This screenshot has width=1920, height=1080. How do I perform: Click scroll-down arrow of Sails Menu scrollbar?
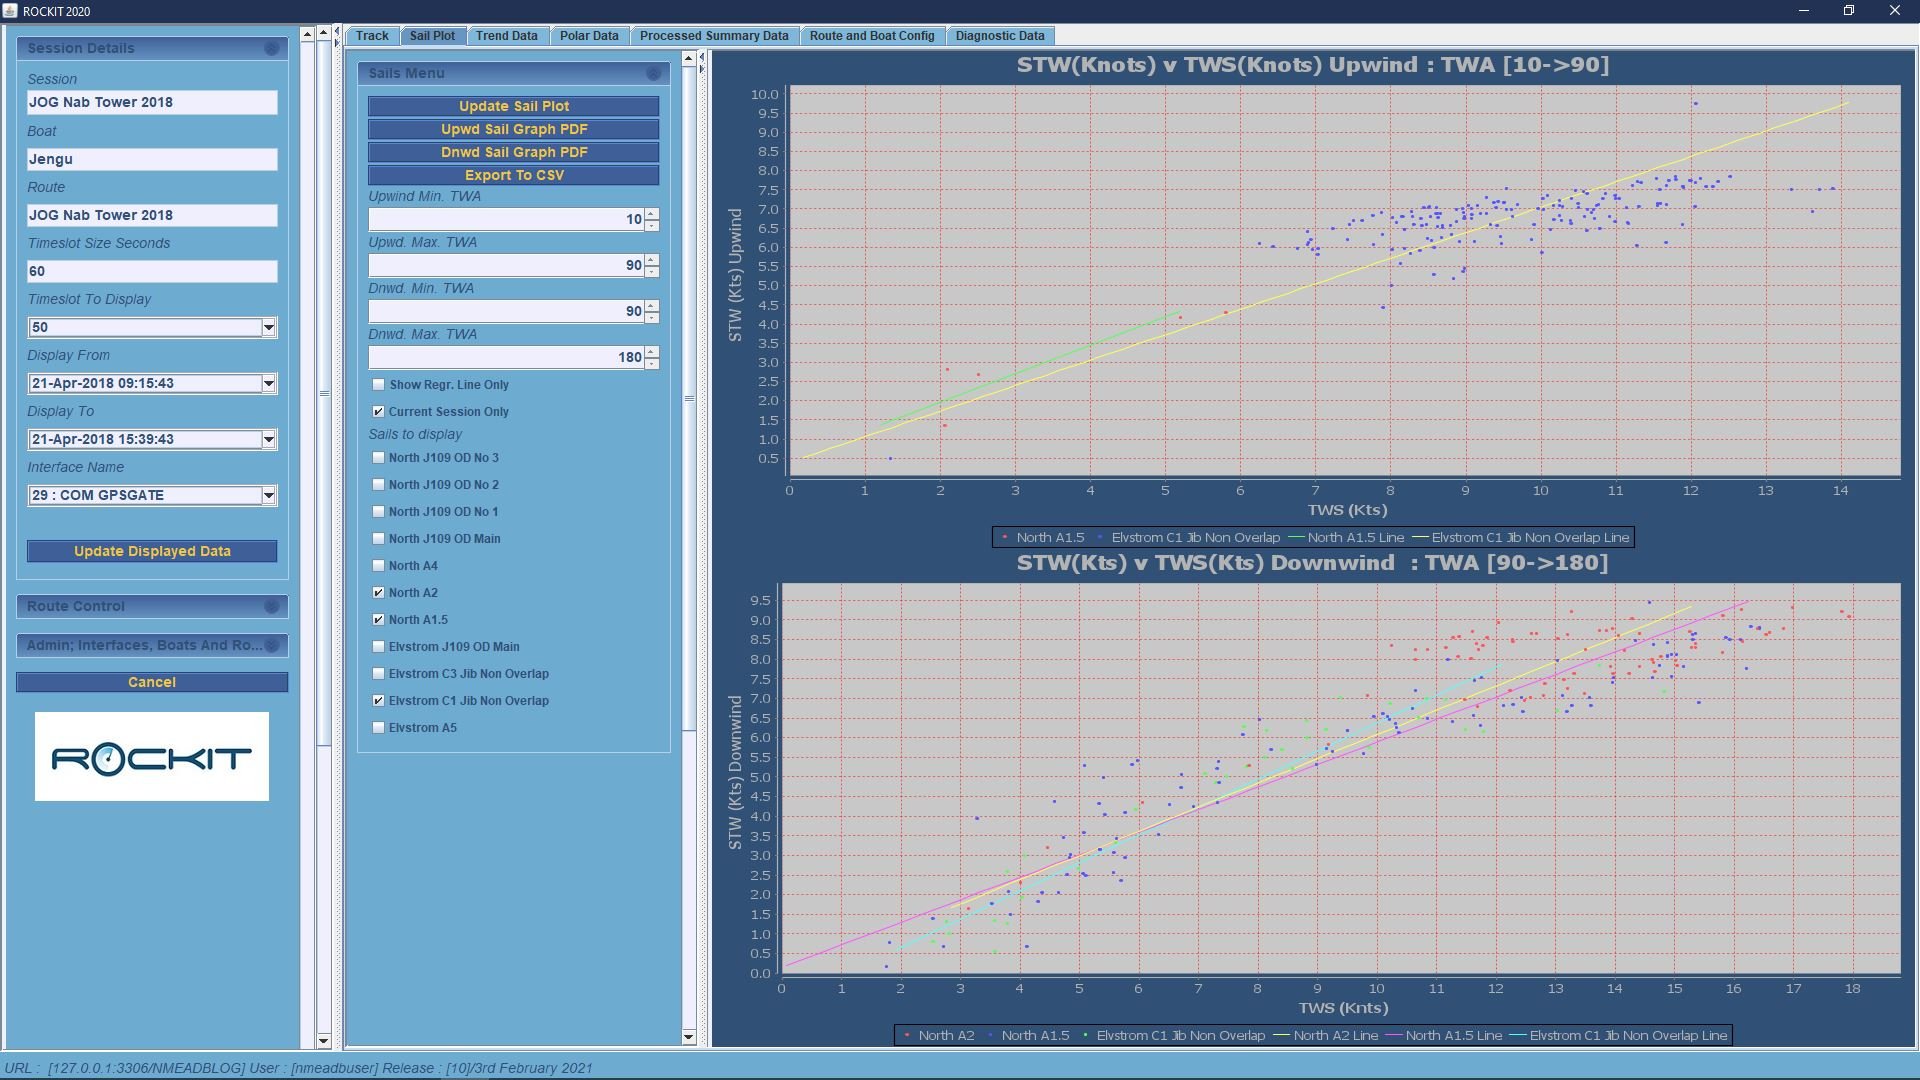(x=688, y=1037)
